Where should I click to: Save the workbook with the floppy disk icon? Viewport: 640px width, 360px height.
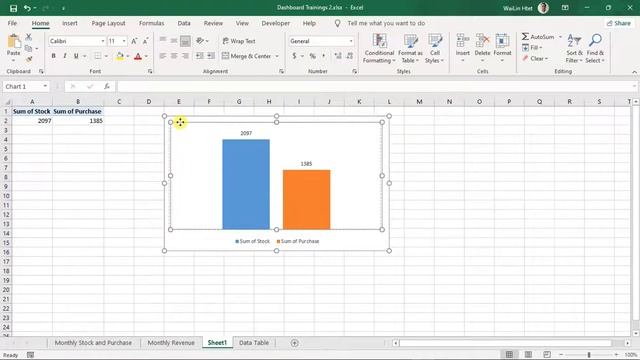[x=13, y=8]
